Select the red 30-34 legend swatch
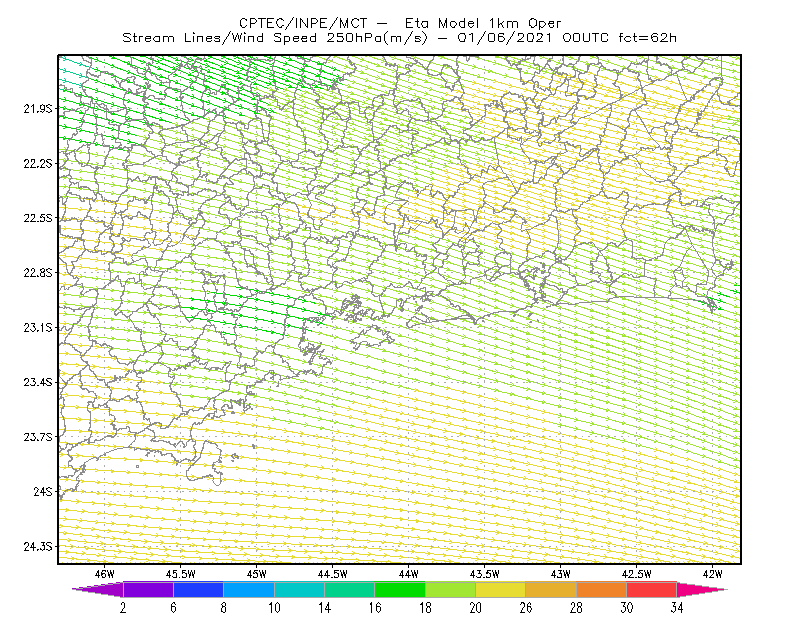 coord(652,589)
